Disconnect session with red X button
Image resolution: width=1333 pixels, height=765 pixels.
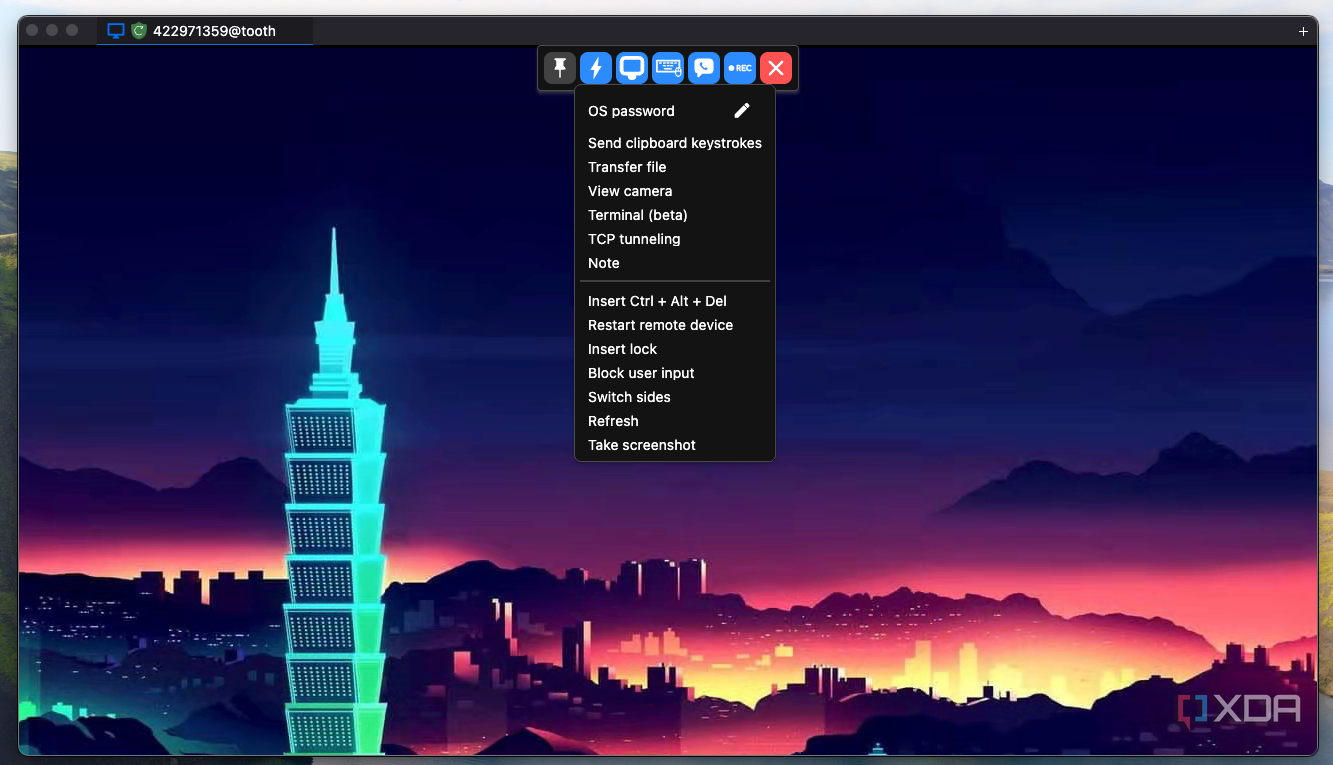[776, 68]
